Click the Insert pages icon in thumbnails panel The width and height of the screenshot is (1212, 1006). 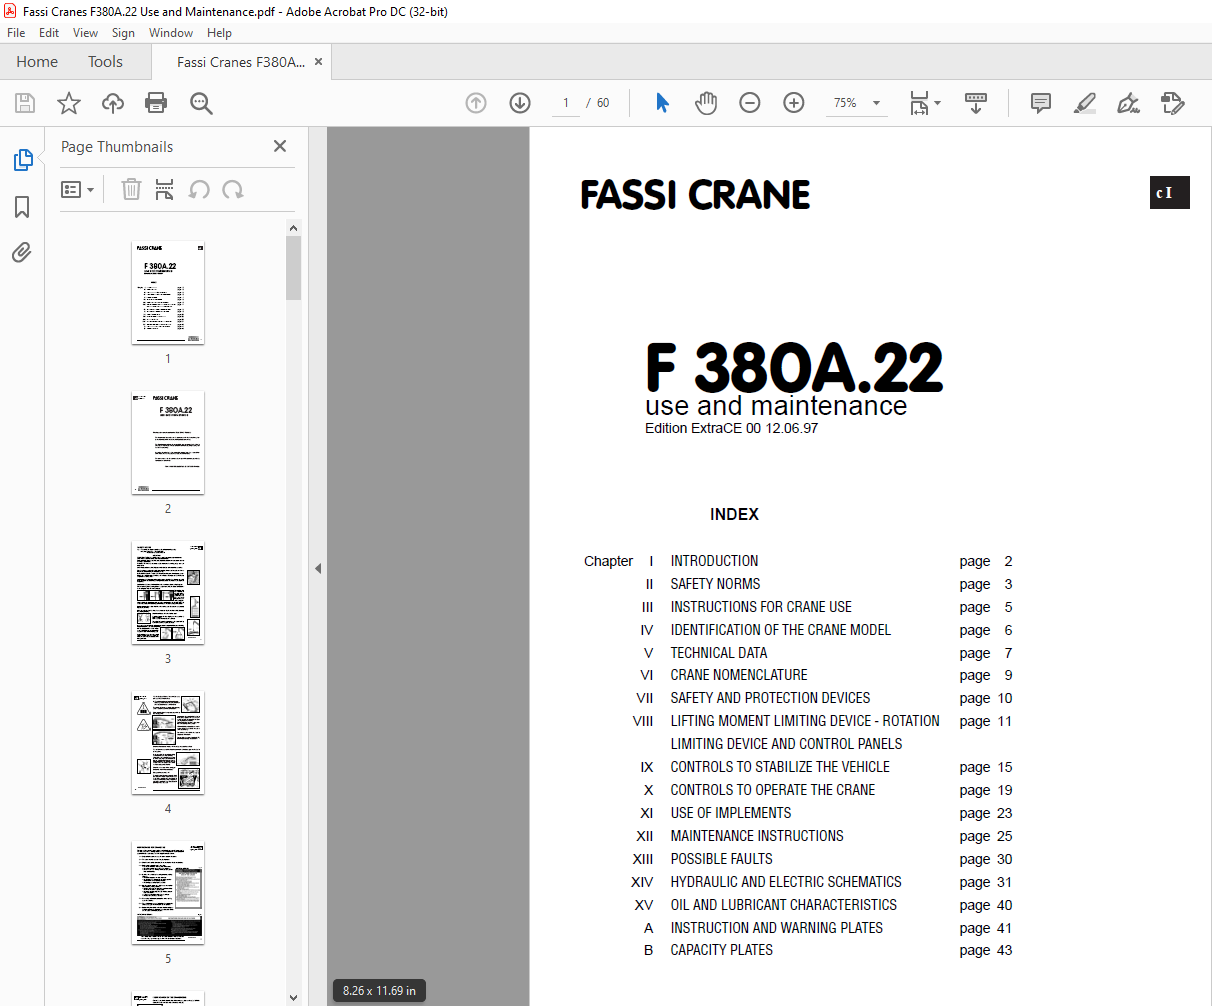point(165,189)
